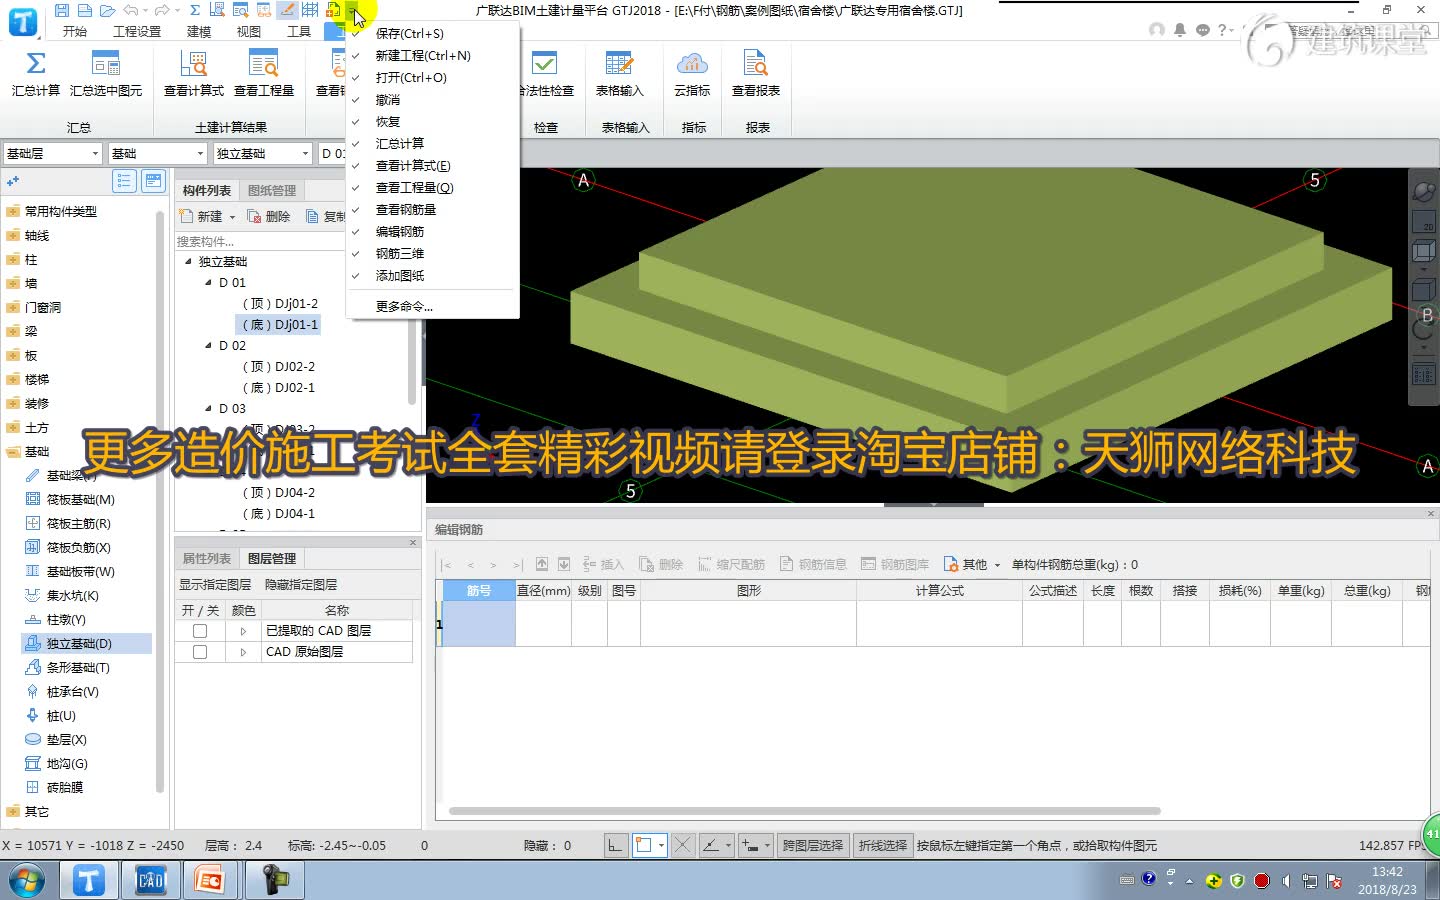
Task: Click the undo arrow in quick access toolbar
Action: pyautogui.click(x=130, y=10)
